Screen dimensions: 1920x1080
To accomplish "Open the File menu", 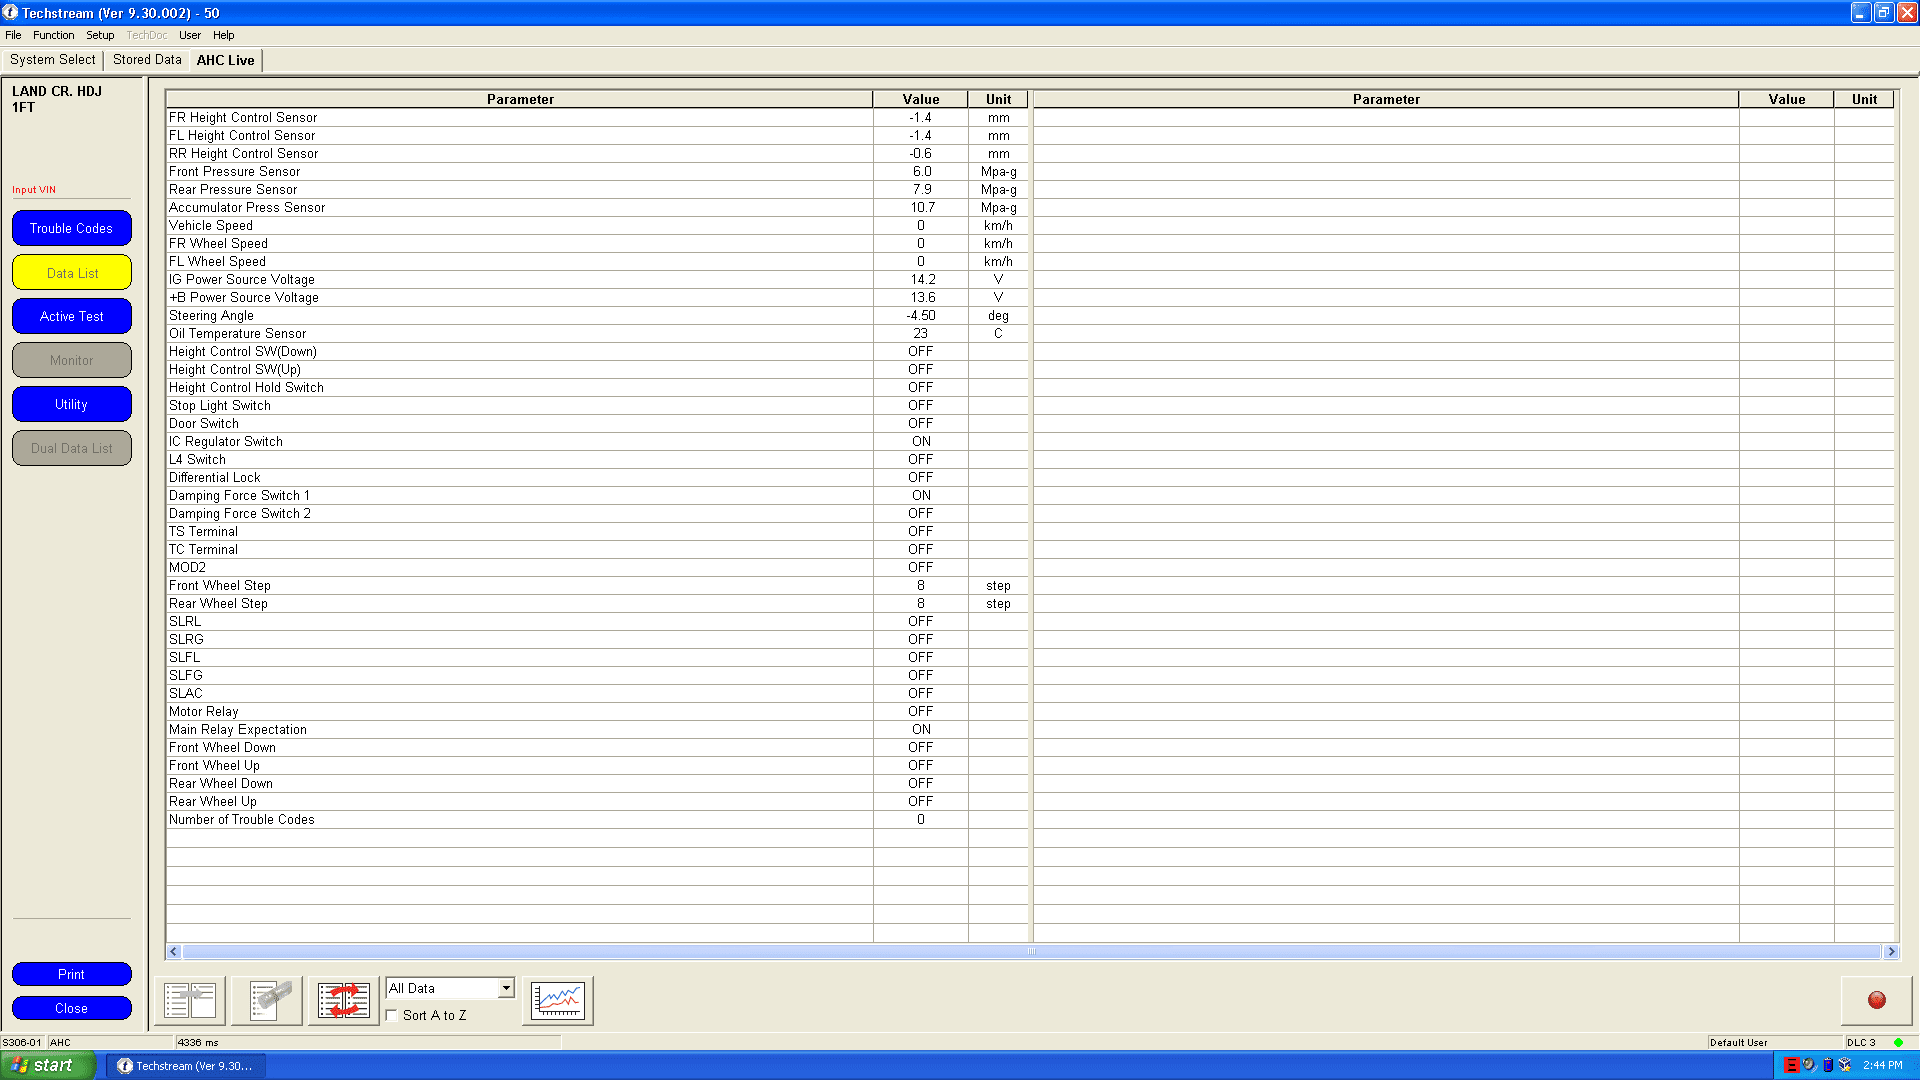I will pyautogui.click(x=13, y=35).
